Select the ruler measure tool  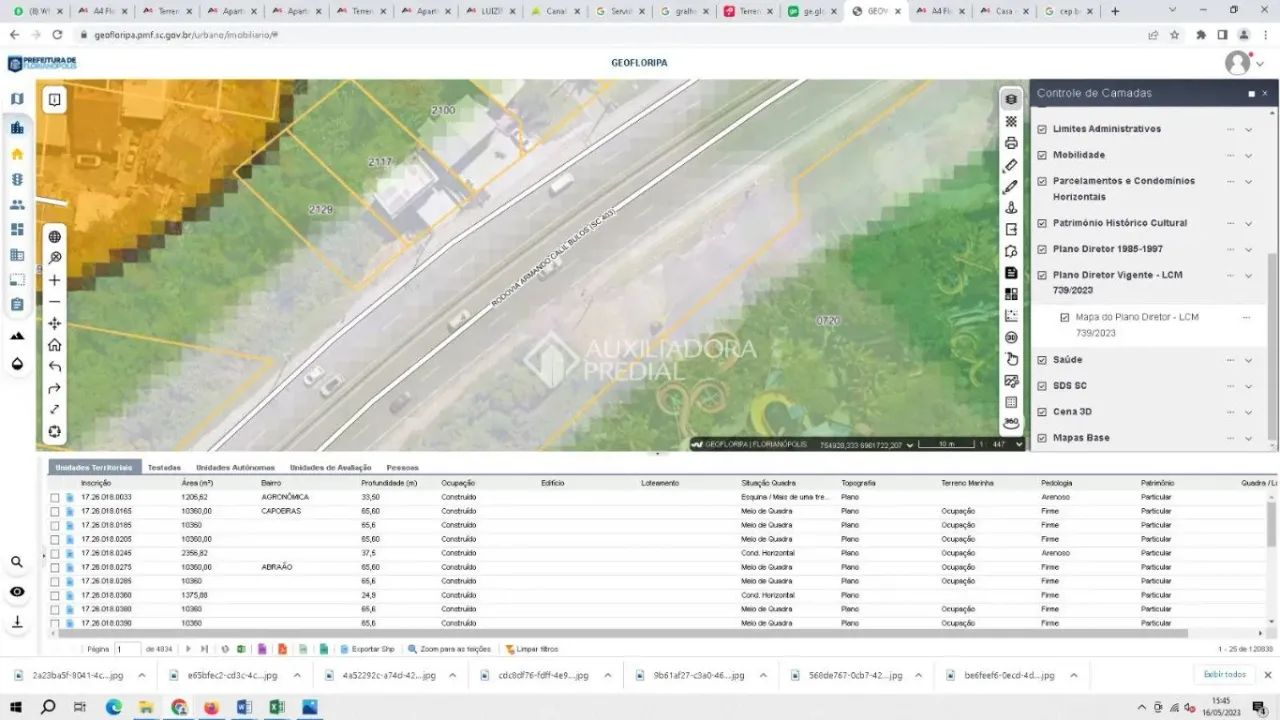(x=1011, y=165)
